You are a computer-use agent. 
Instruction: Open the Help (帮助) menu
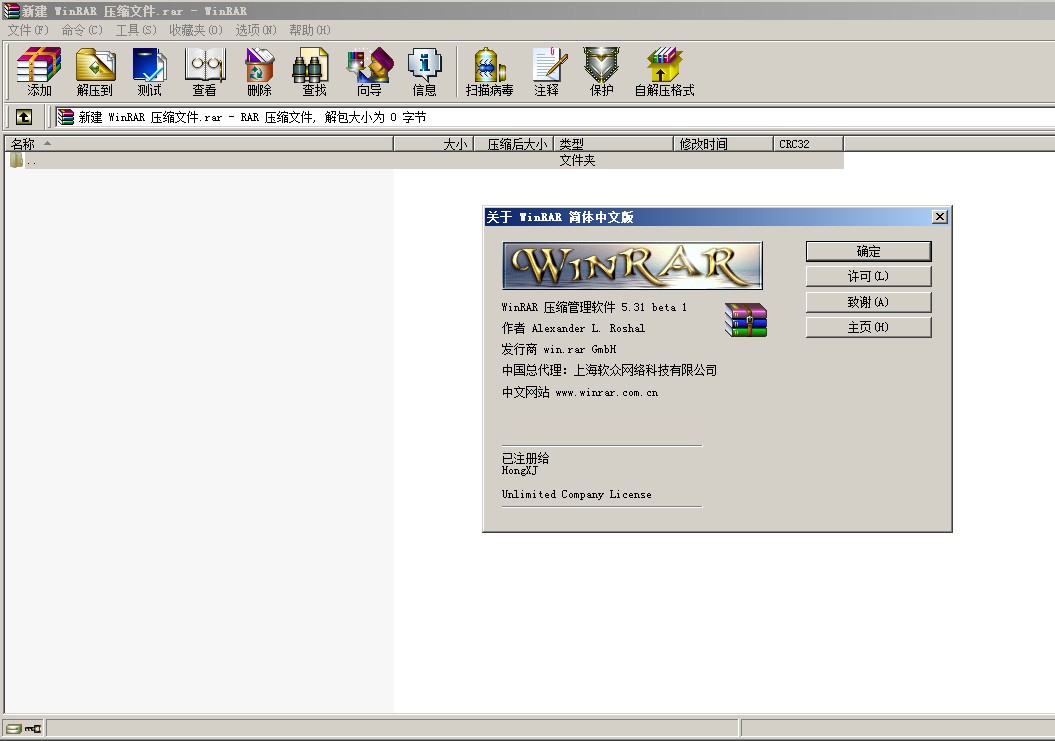pyautogui.click(x=310, y=30)
